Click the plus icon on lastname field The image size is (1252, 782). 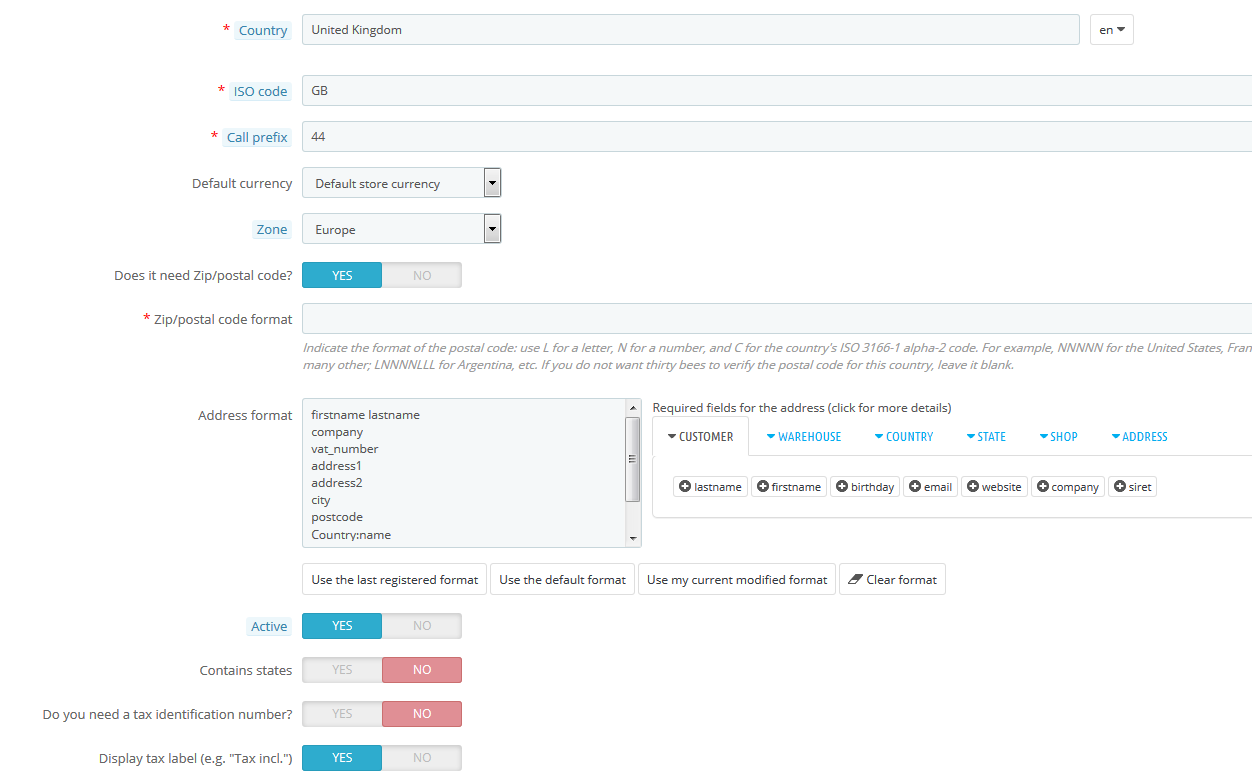point(685,487)
